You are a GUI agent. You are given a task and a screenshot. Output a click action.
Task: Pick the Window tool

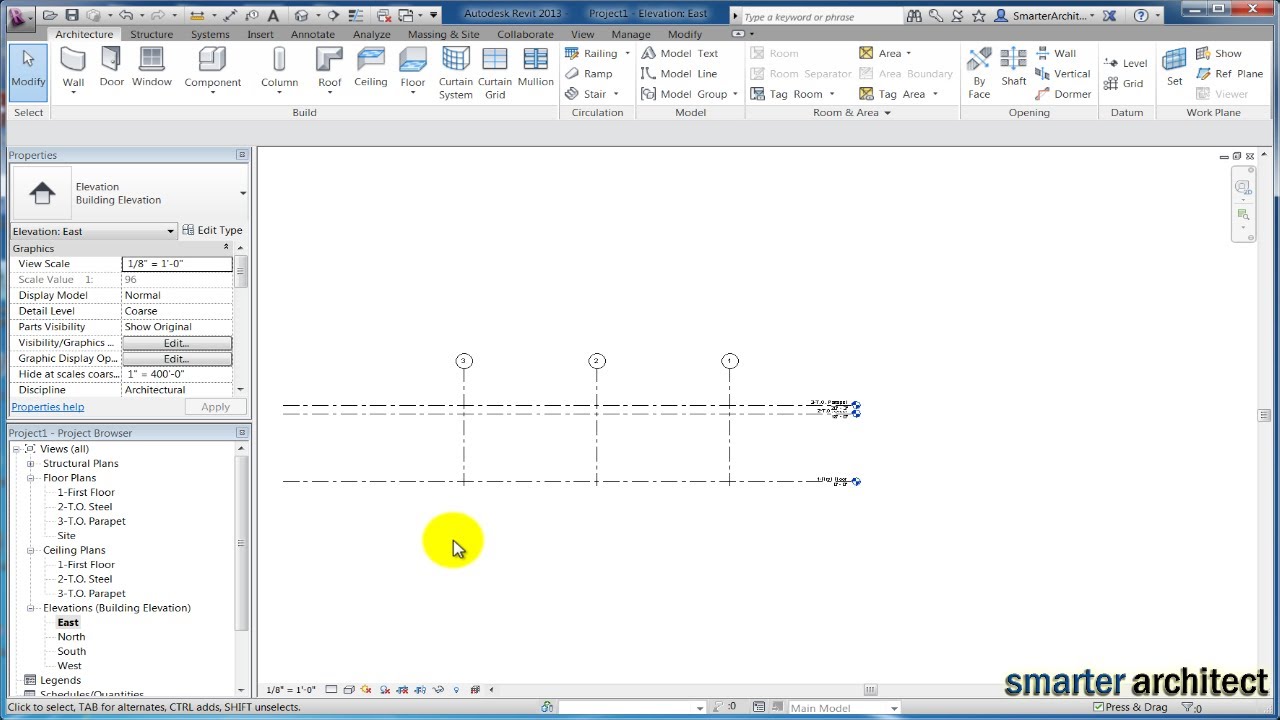point(152,68)
